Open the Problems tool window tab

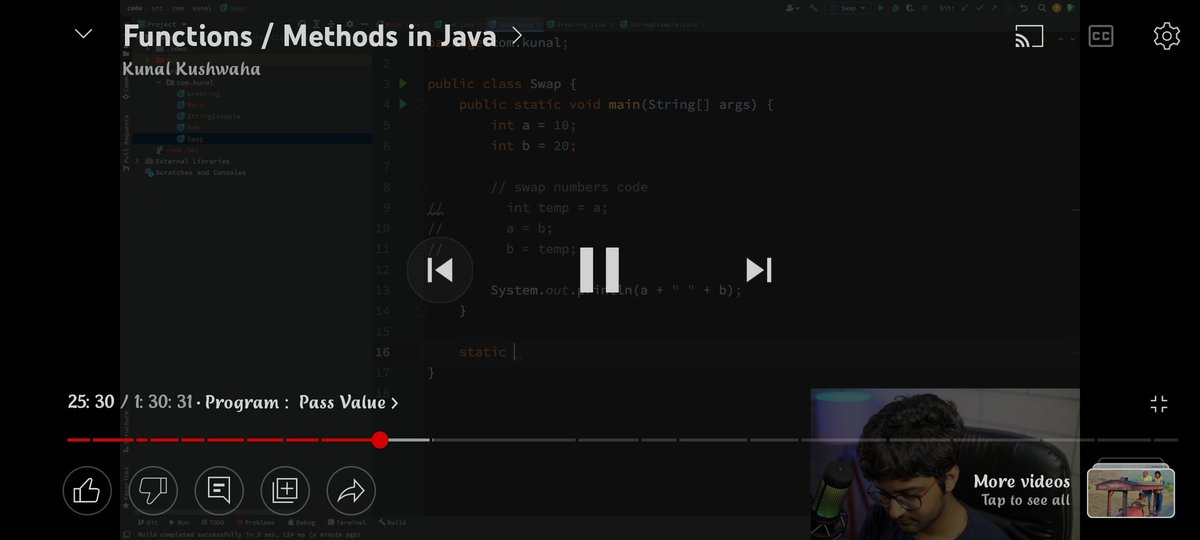click(x=255, y=522)
